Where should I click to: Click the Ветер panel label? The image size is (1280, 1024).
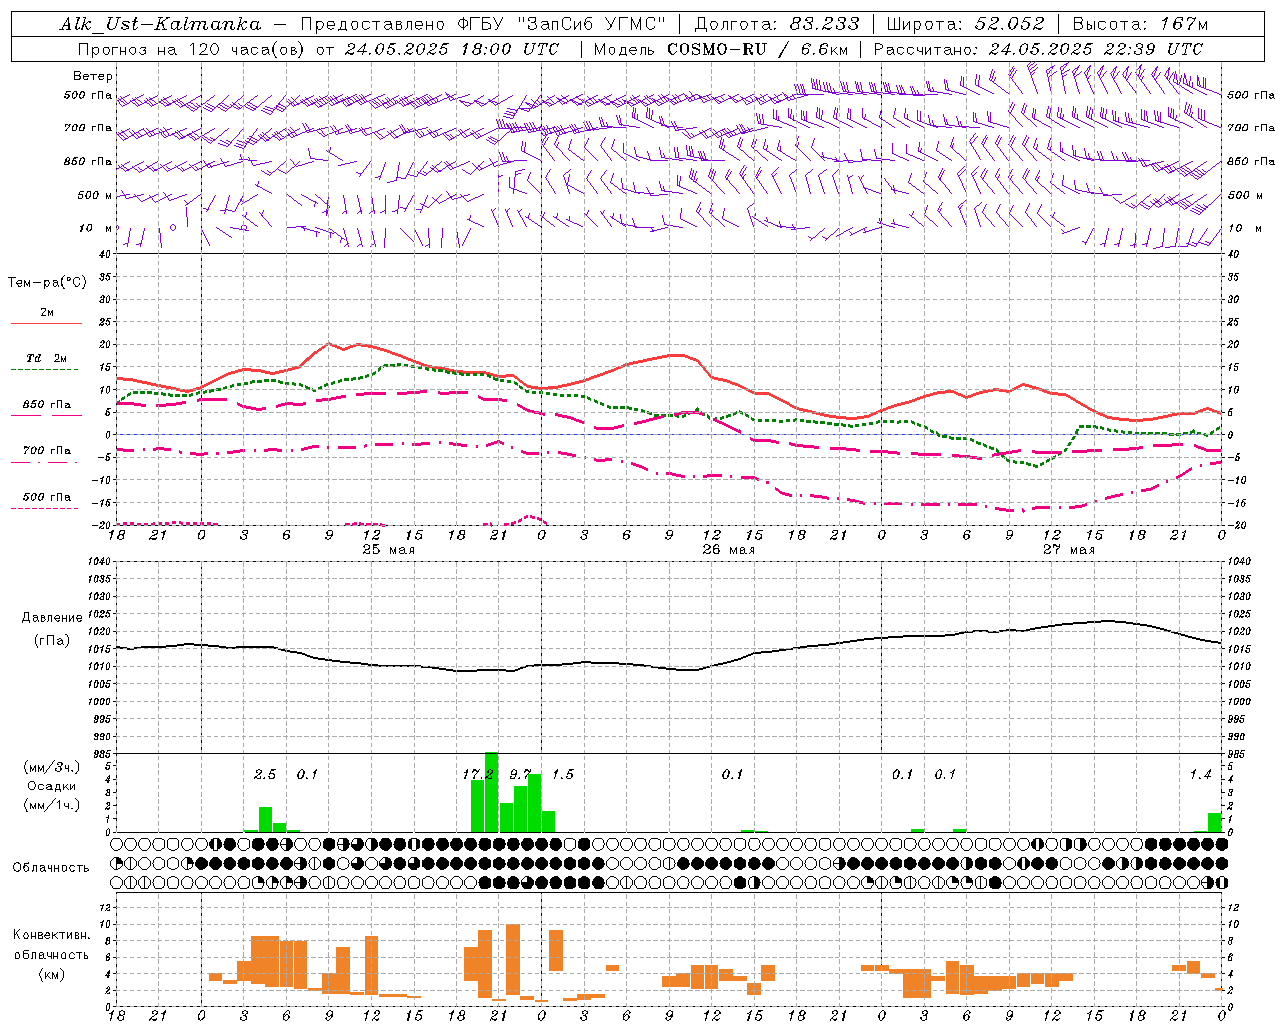(x=92, y=76)
